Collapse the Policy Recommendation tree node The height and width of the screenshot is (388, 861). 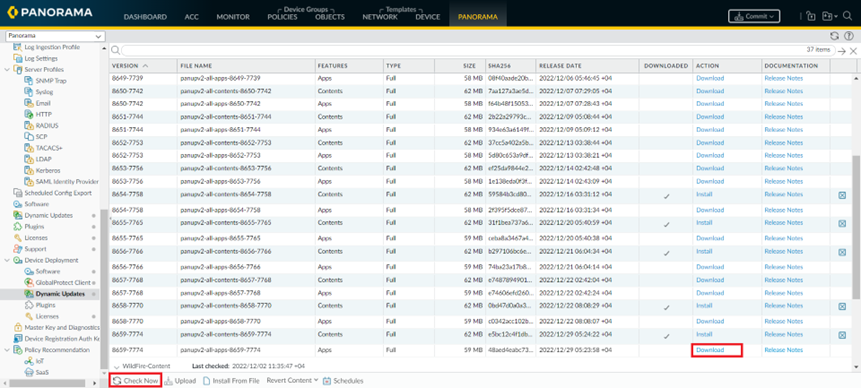click(x=7, y=350)
